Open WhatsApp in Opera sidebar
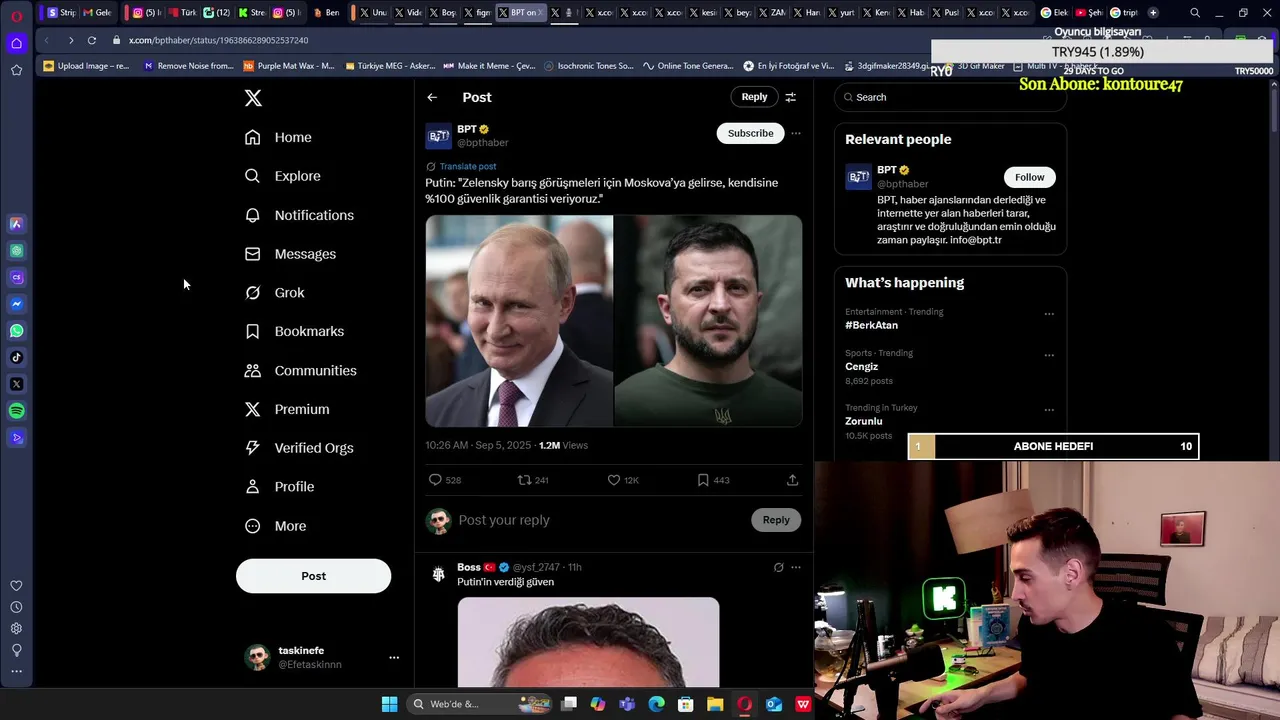This screenshot has width=1280, height=720. (x=16, y=331)
